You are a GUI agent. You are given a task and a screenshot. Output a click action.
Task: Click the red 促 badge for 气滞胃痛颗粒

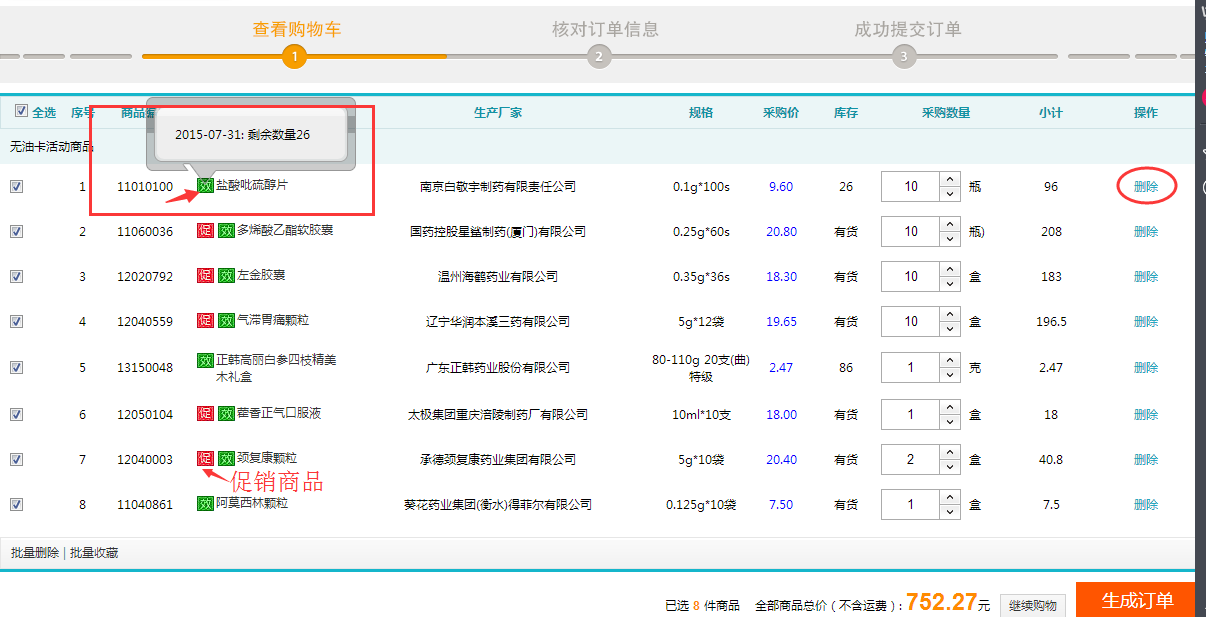(205, 320)
